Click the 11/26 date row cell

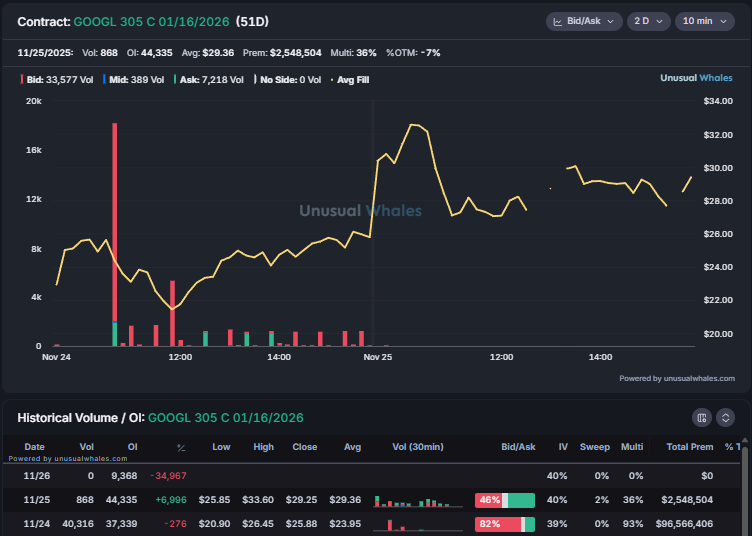(x=36, y=476)
